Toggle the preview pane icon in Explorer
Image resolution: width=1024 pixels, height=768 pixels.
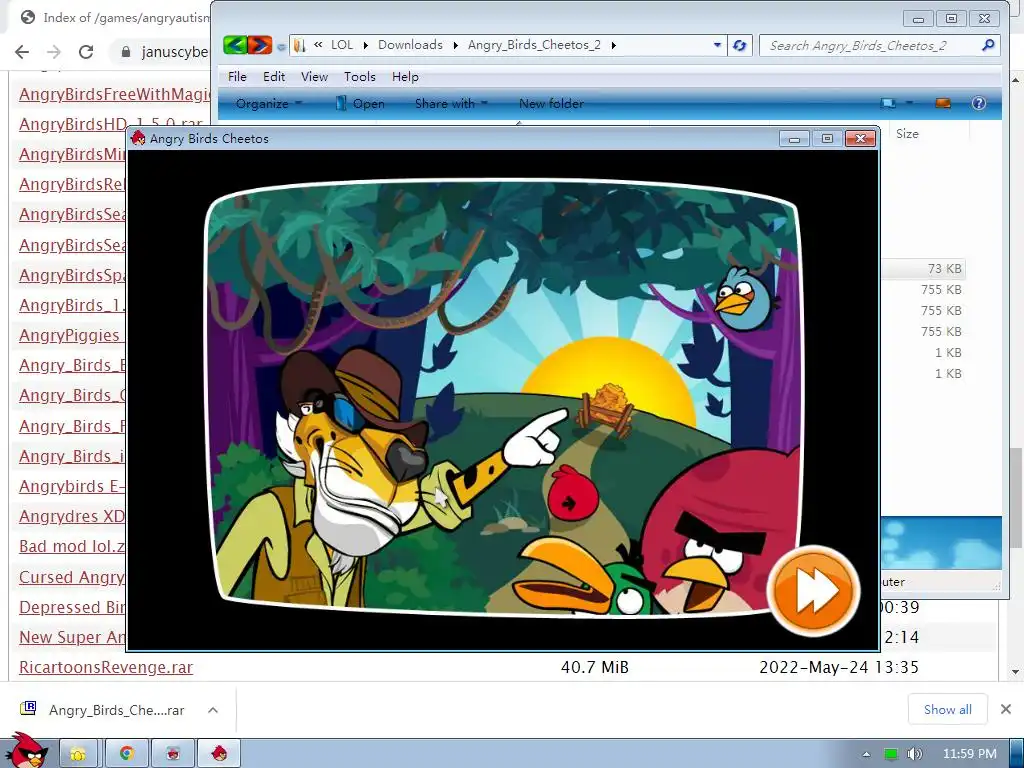pos(943,103)
